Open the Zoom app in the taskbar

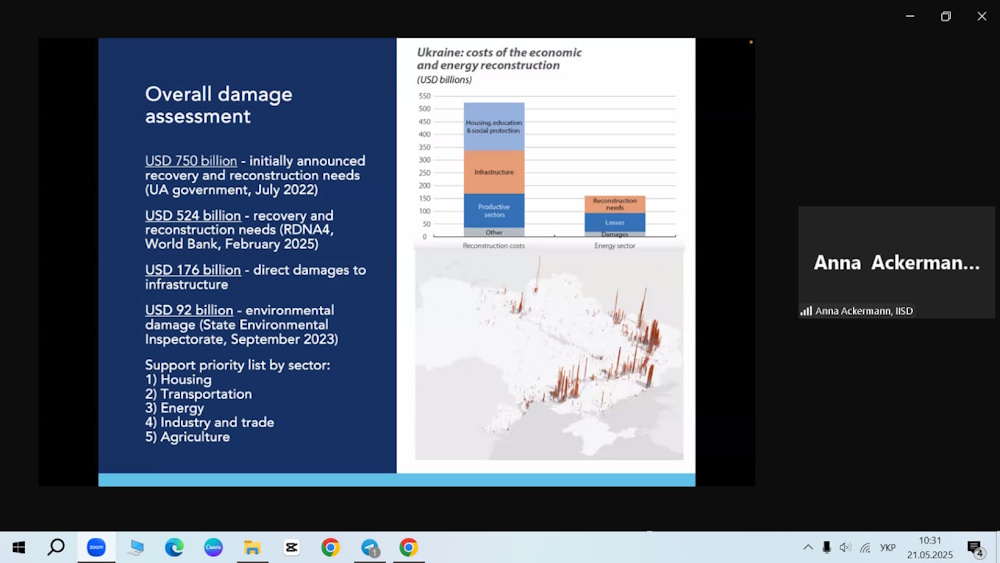click(96, 547)
